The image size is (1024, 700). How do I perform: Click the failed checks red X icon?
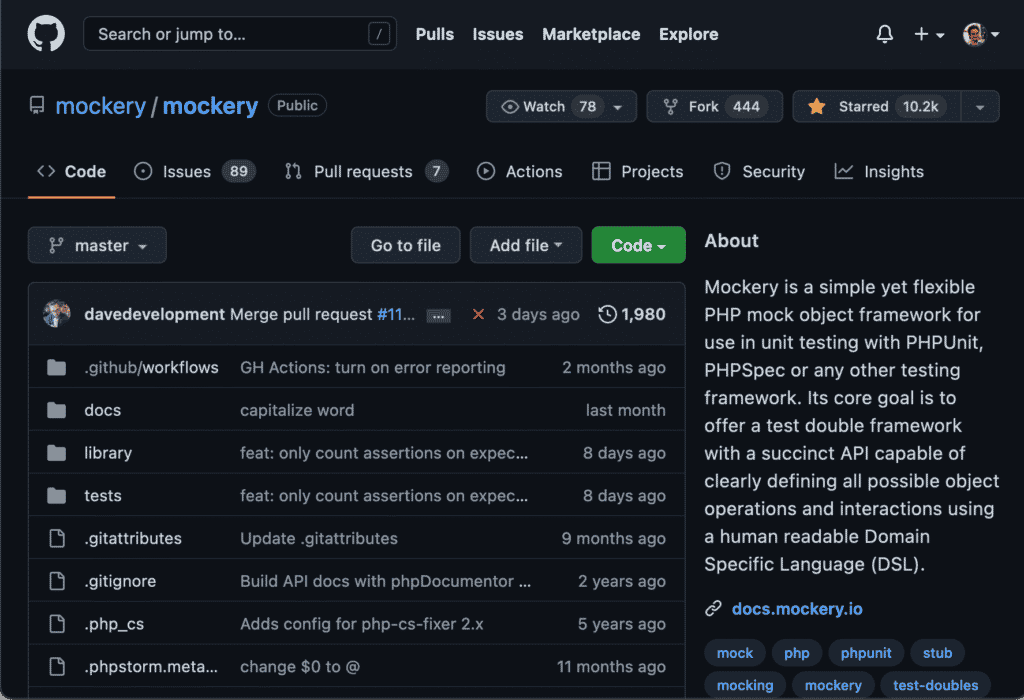click(x=477, y=314)
